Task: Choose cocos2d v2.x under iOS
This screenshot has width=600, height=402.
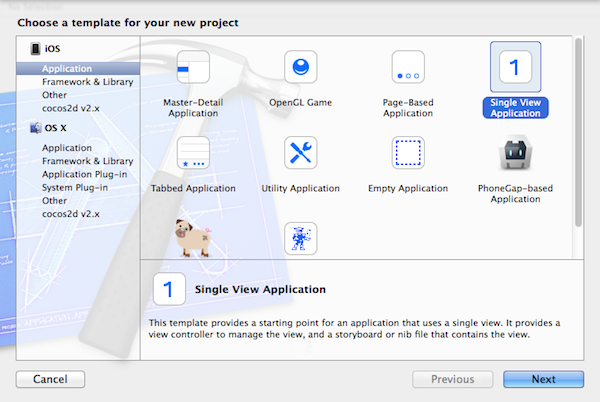Action: tap(70, 108)
